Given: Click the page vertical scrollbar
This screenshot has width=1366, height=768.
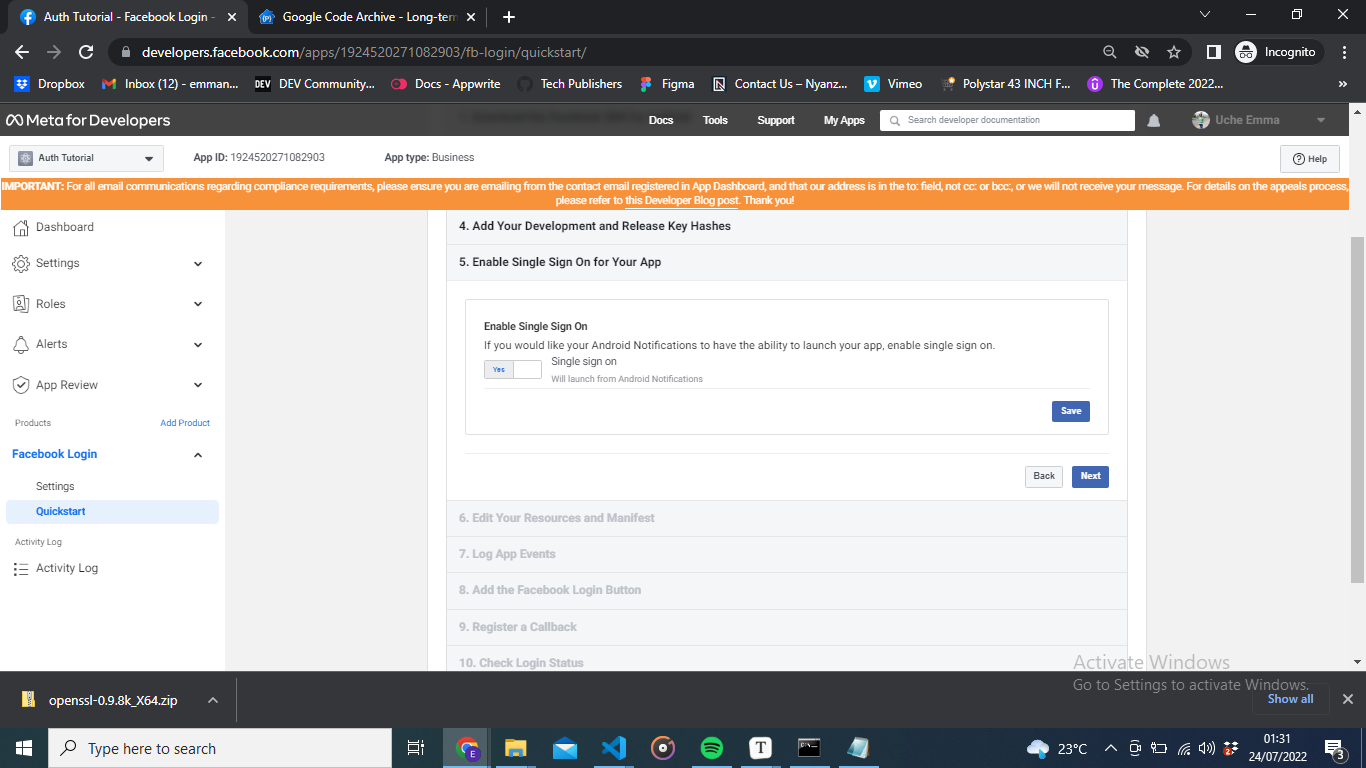Looking at the screenshot, I should [x=1357, y=410].
